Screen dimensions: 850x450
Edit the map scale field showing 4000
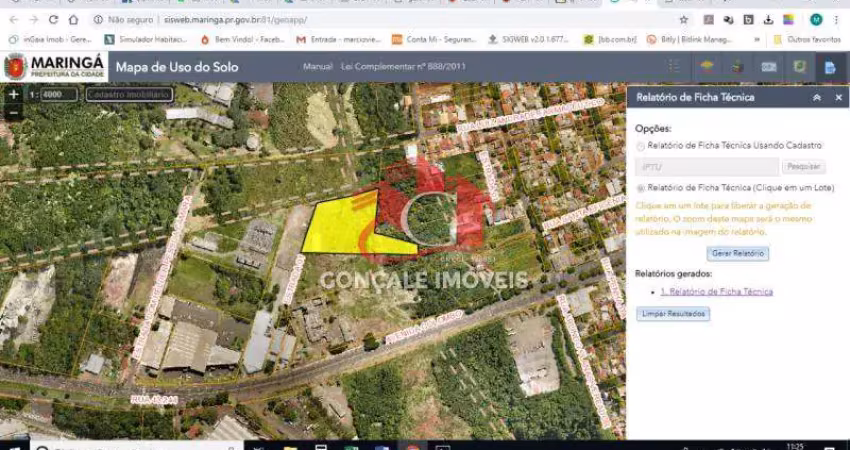pyautogui.click(x=59, y=94)
